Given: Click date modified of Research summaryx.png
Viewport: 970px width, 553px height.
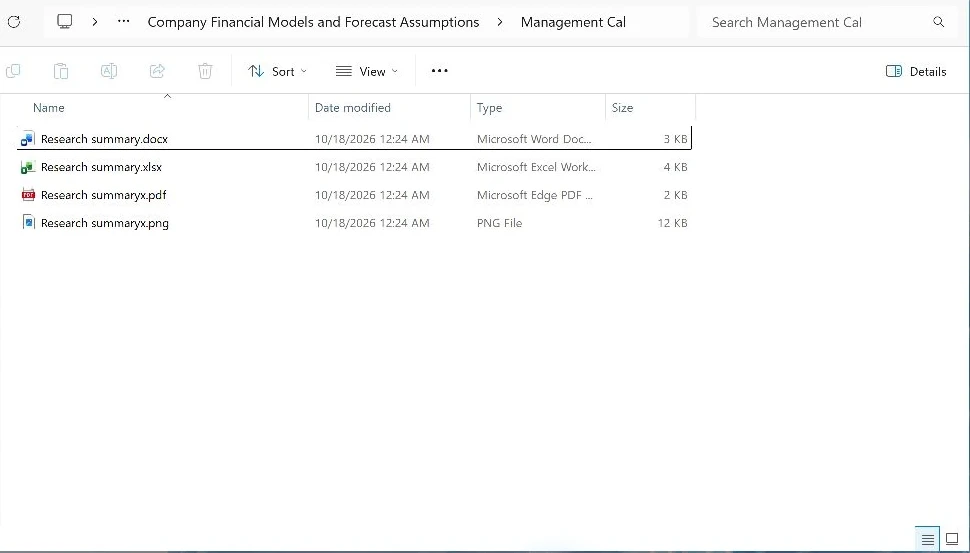Looking at the screenshot, I should pyautogui.click(x=372, y=223).
